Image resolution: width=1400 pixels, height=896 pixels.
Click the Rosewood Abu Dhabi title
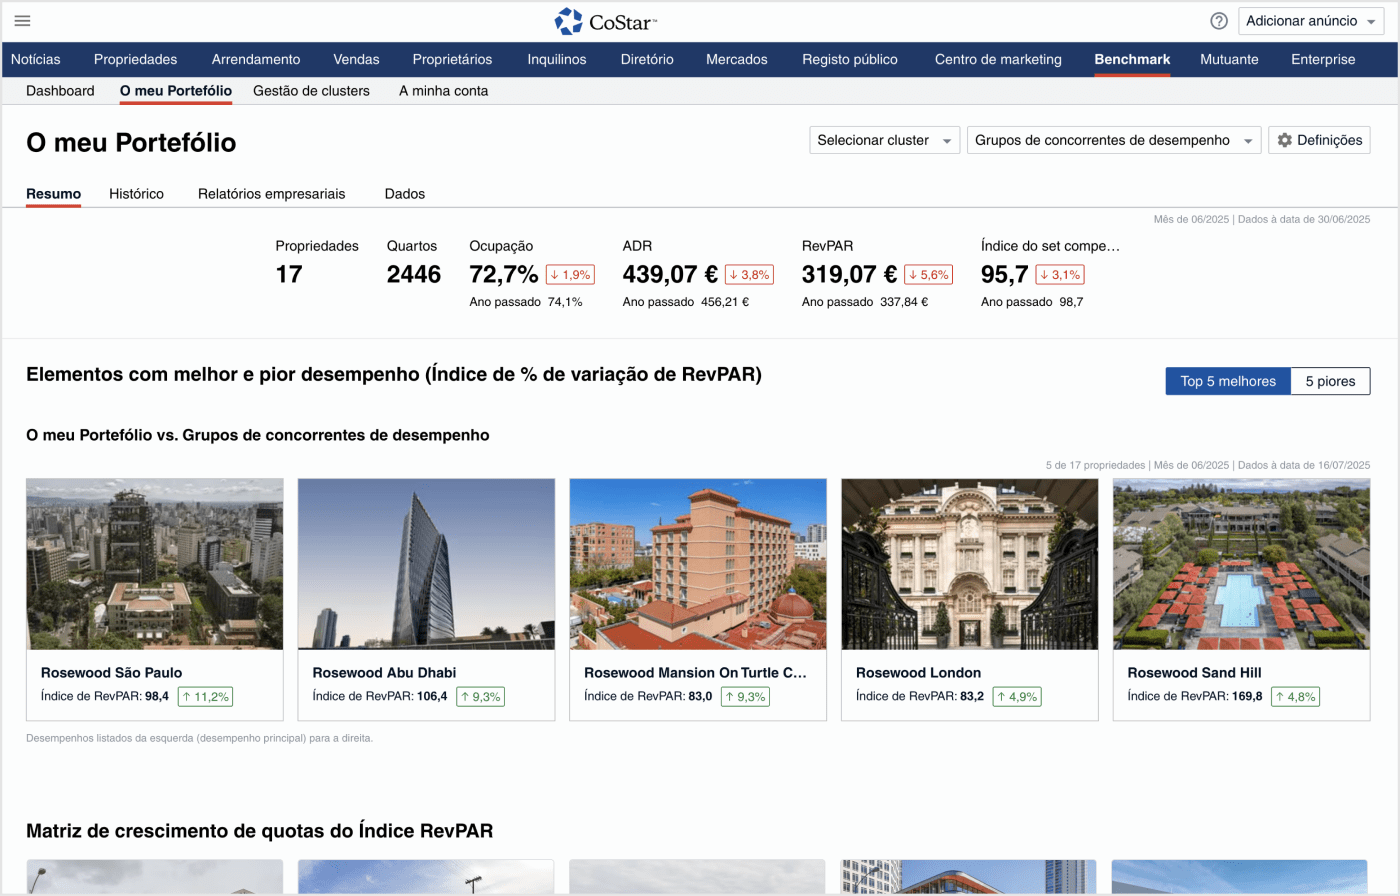(384, 672)
